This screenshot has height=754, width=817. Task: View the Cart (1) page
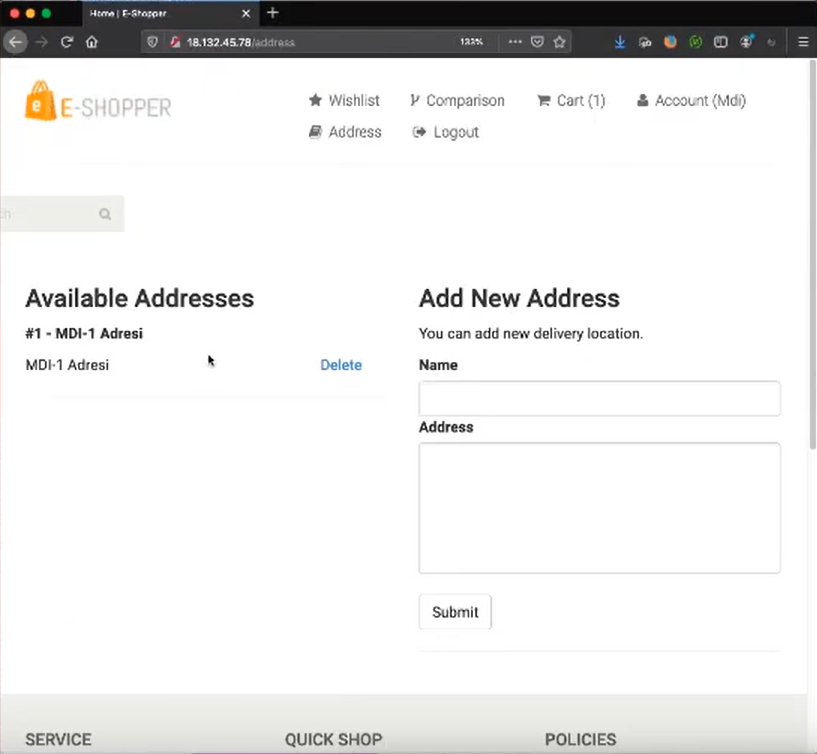[x=571, y=100]
